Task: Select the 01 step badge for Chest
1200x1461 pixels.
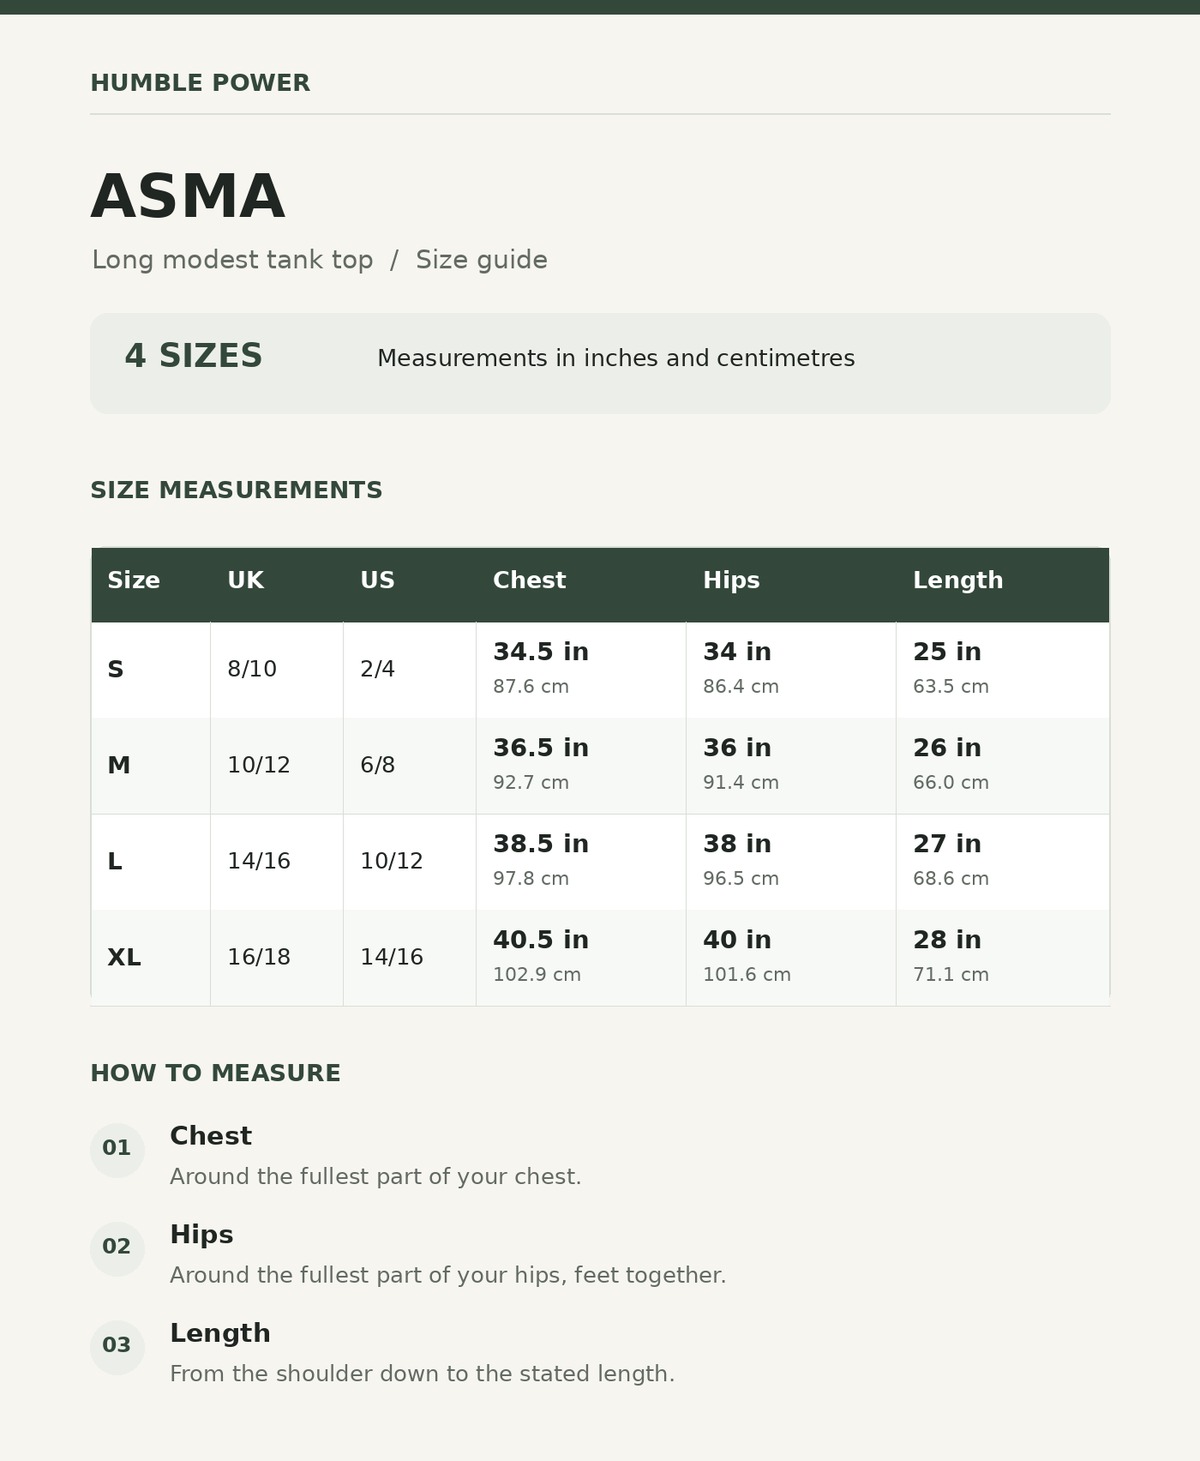Action: pos(117,1148)
